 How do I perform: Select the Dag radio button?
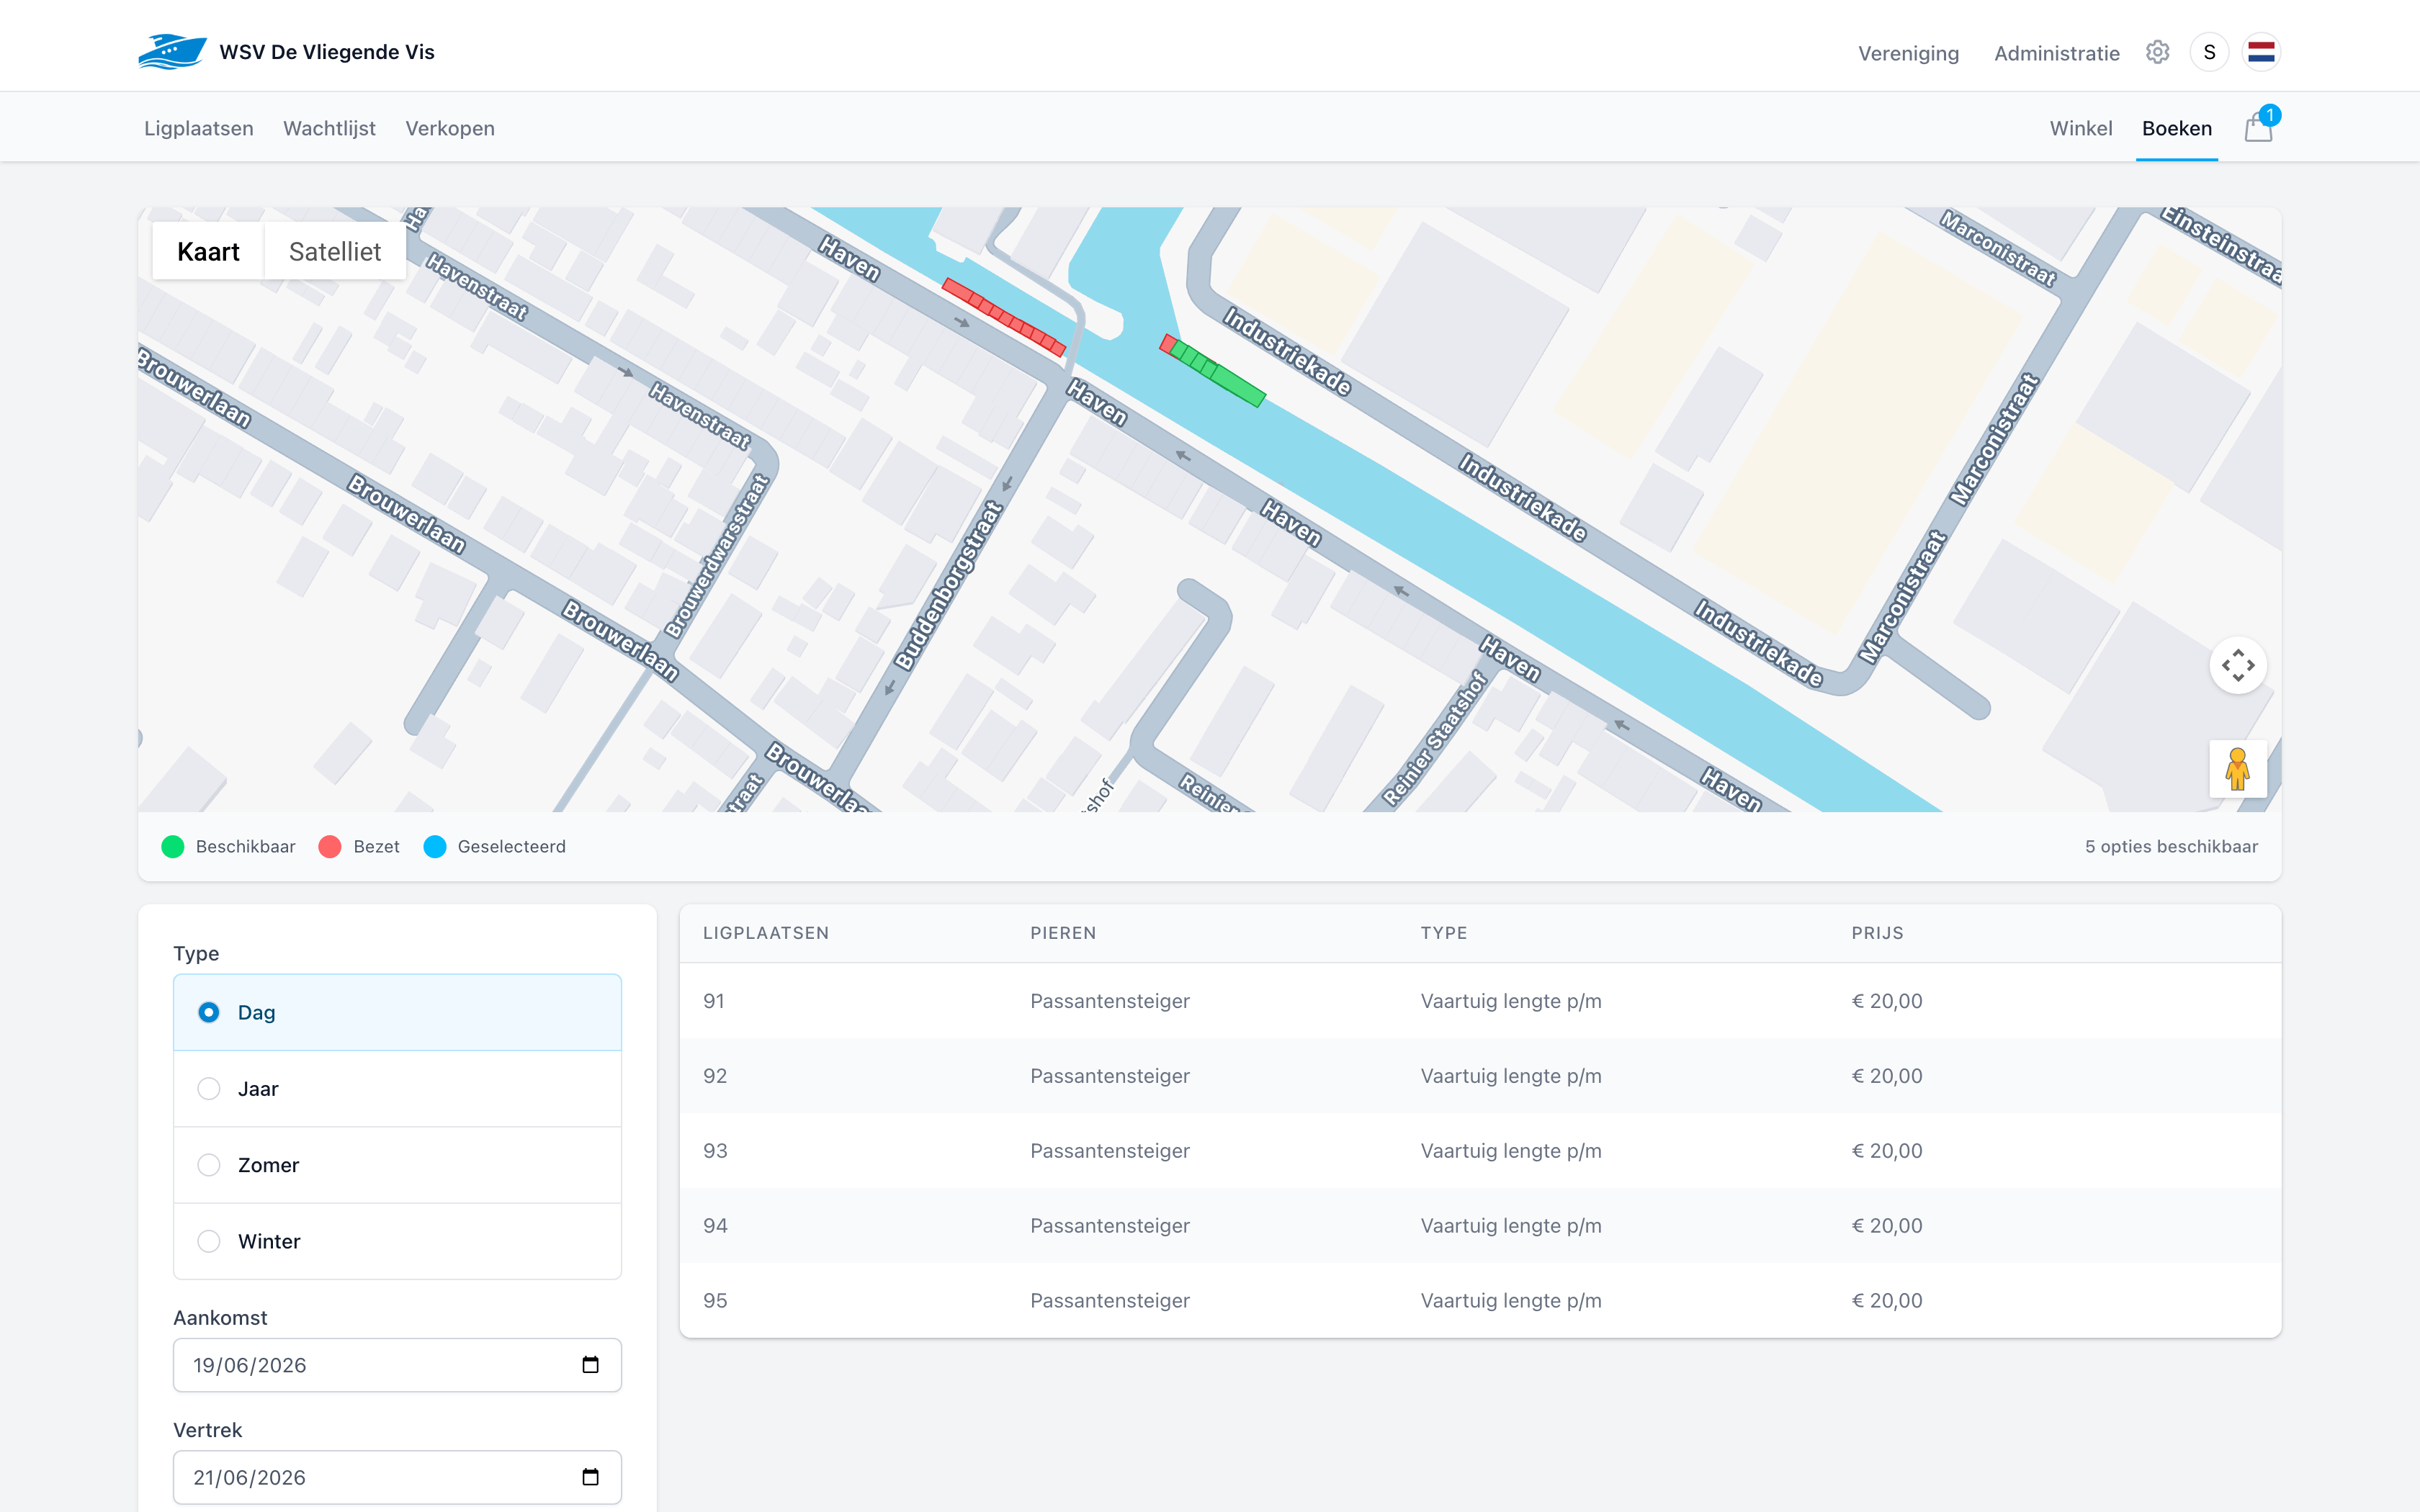click(x=209, y=1012)
